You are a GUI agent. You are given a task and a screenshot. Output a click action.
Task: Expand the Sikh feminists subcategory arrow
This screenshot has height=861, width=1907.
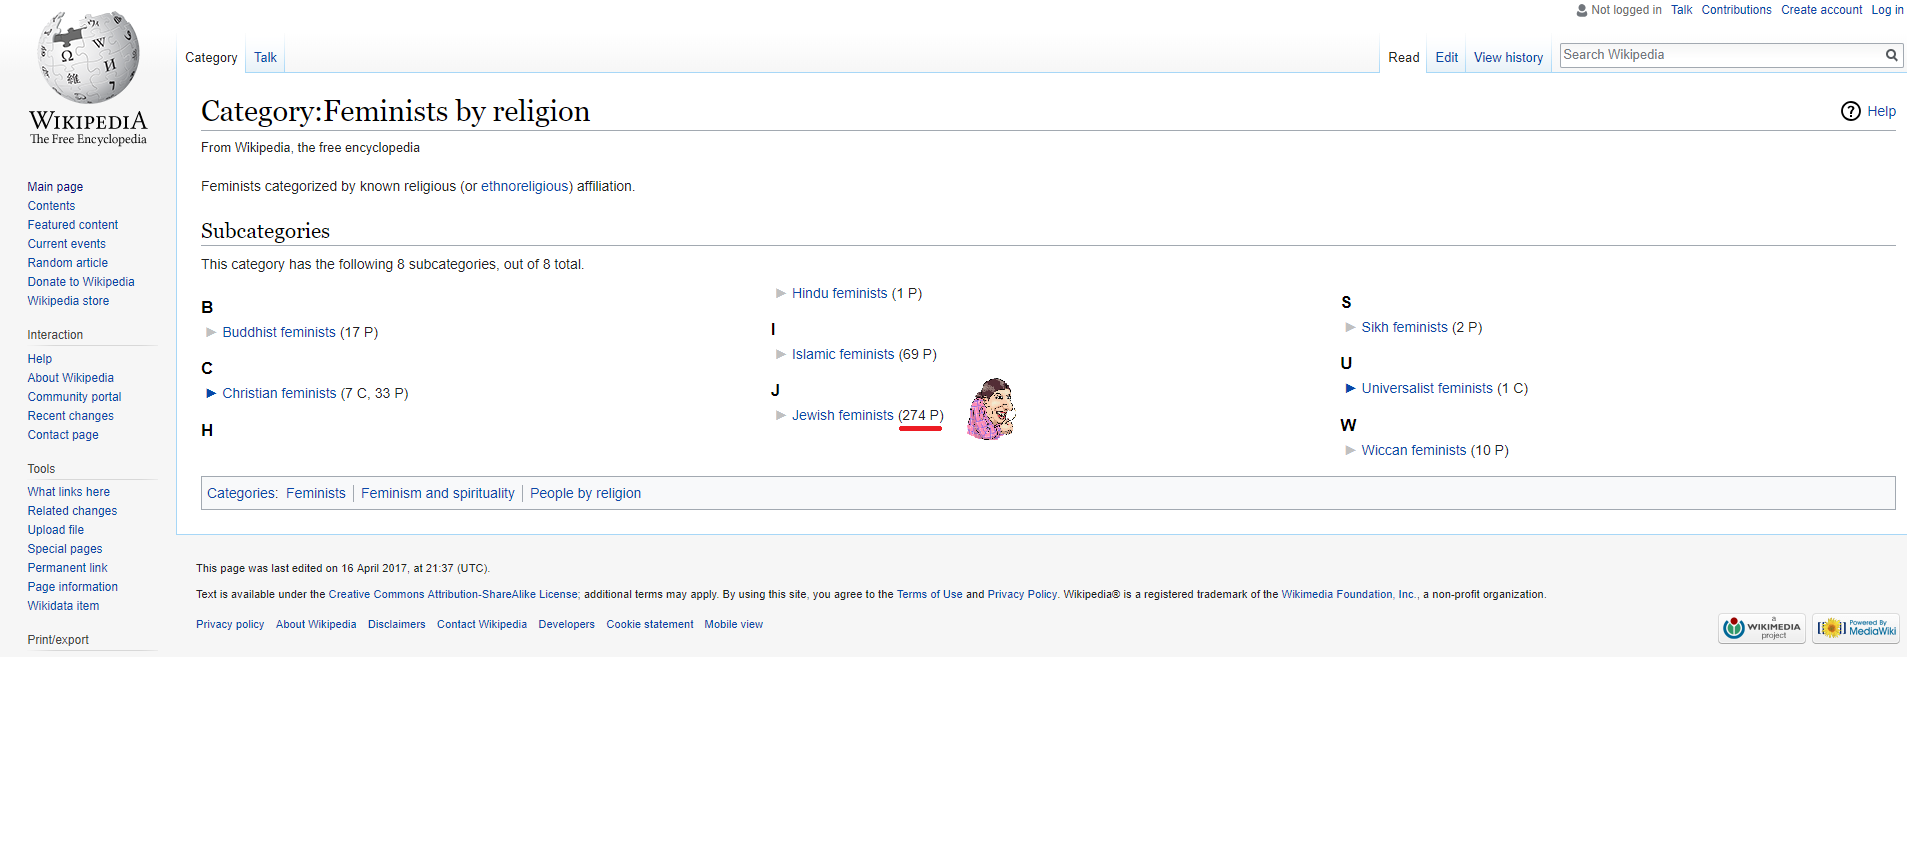1350,327
